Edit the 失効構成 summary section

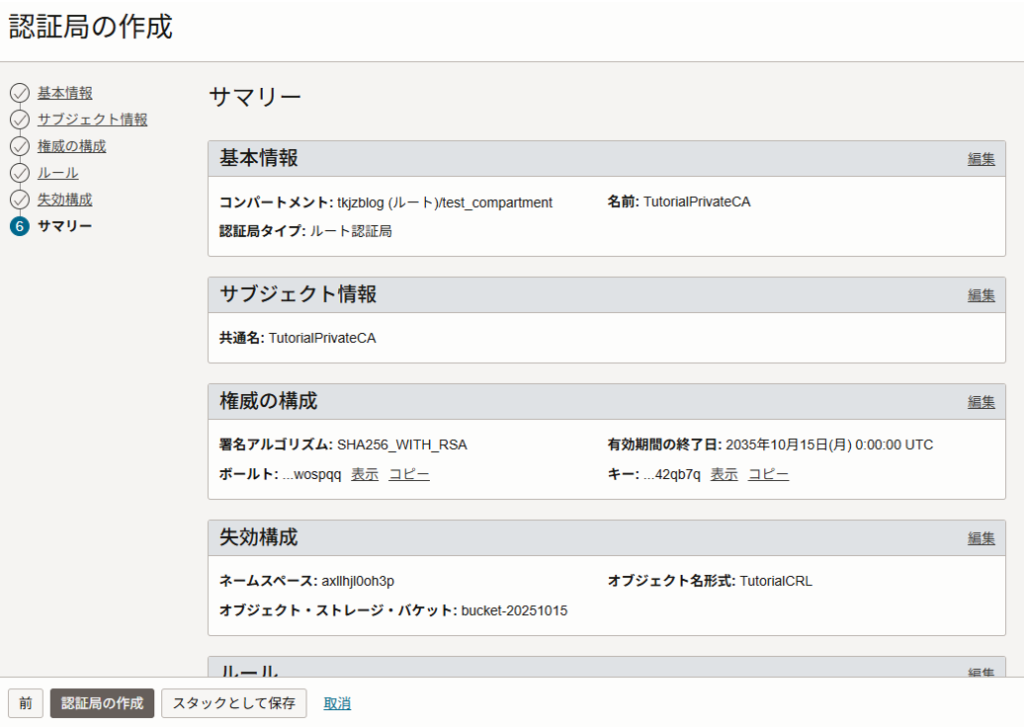pos(980,538)
